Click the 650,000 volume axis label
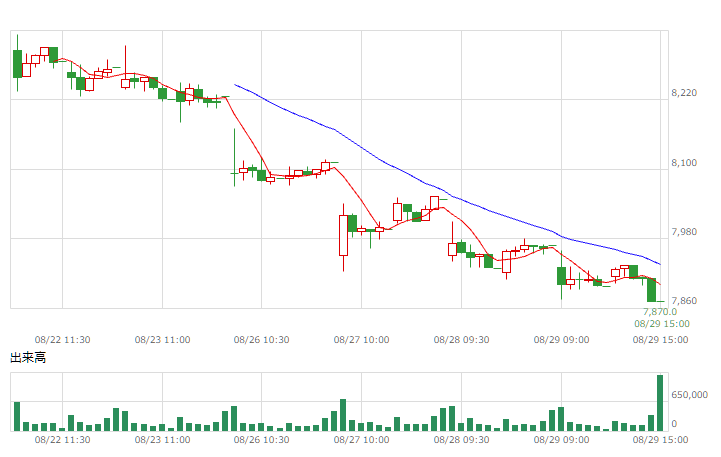Image resolution: width=721 pixels, height=457 pixels. tap(689, 395)
